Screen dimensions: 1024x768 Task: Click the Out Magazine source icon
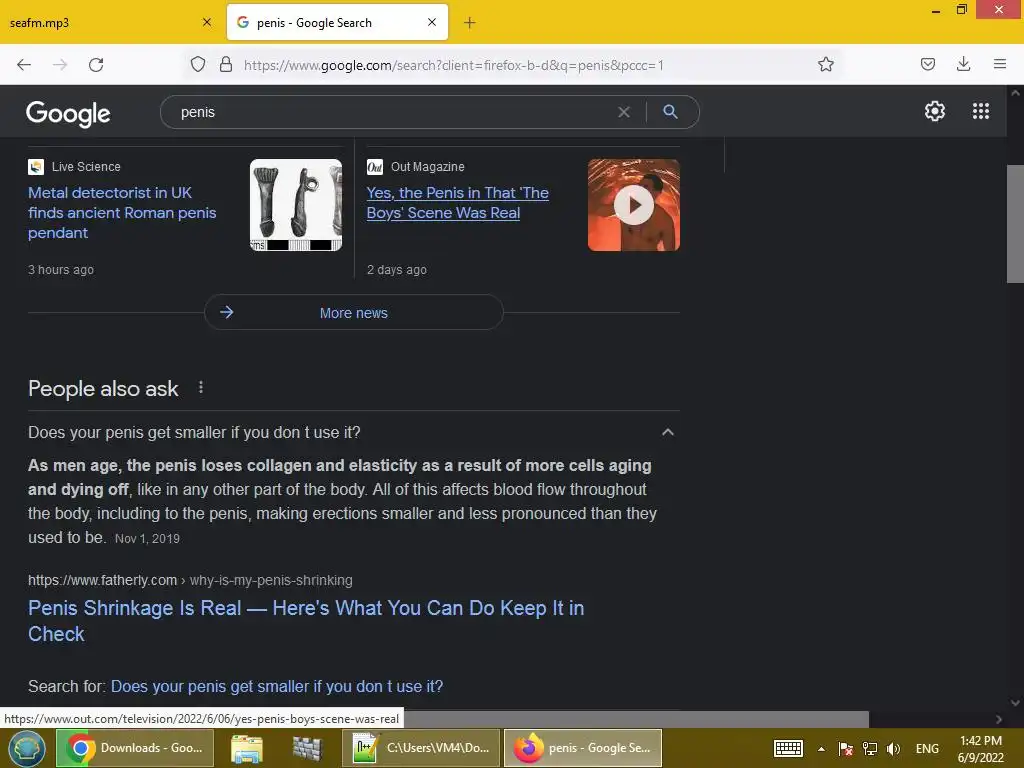pyautogui.click(x=375, y=167)
